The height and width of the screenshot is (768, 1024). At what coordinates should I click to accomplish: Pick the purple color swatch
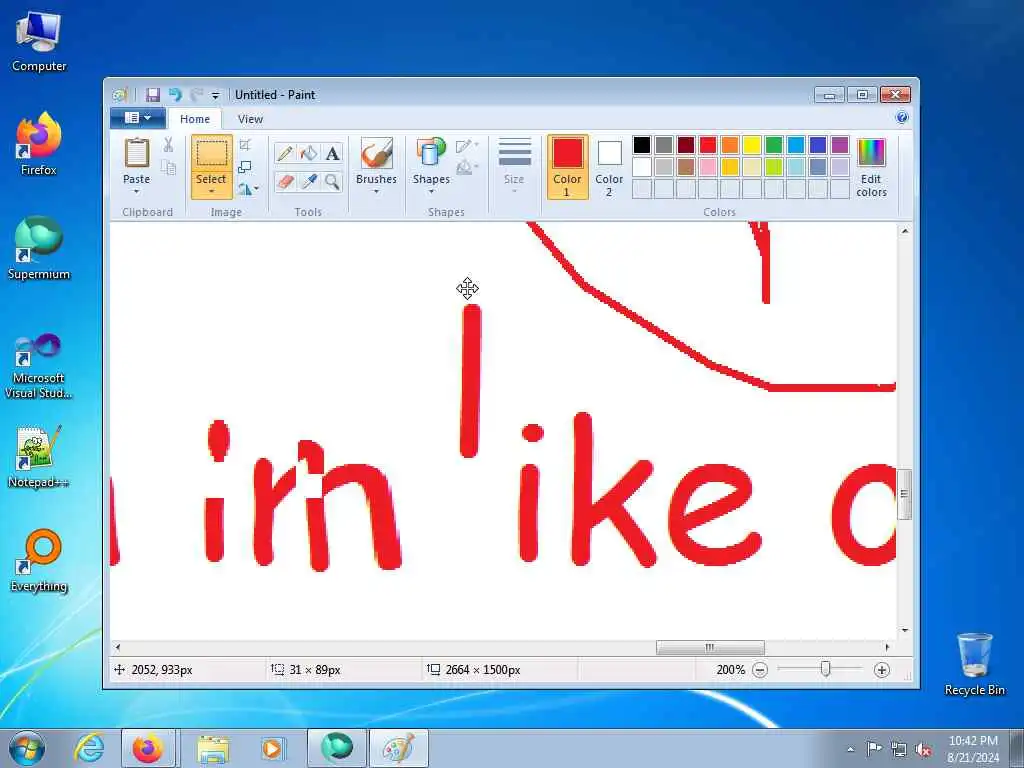[840, 144]
